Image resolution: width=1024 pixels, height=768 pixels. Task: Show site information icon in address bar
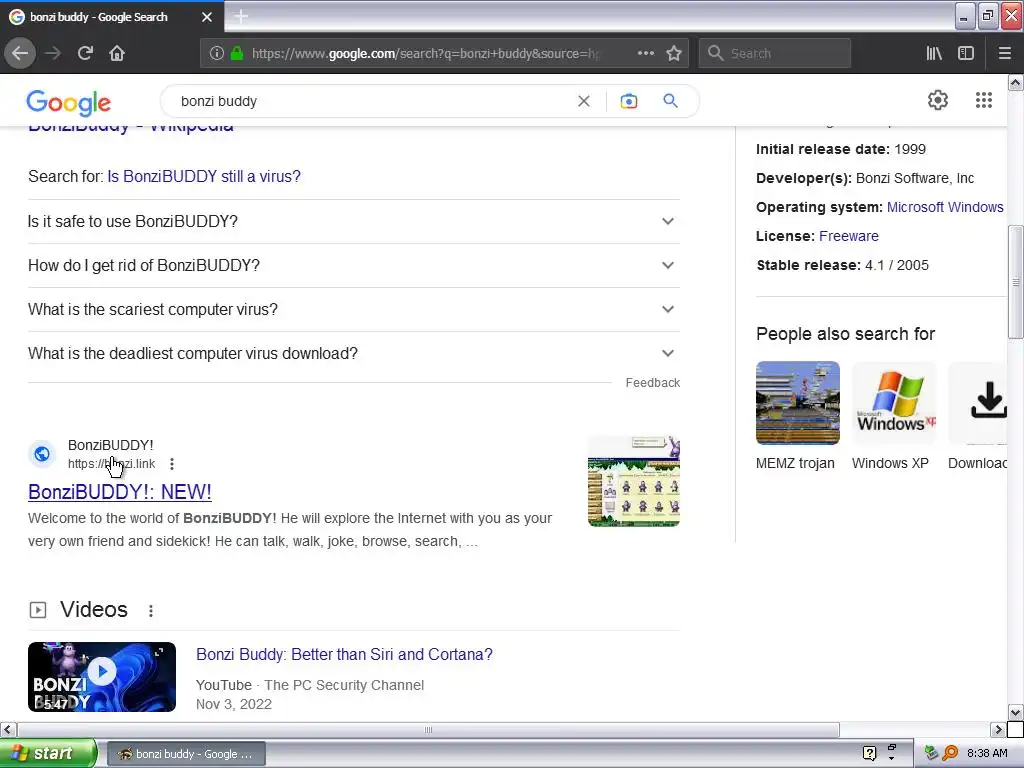tap(217, 53)
